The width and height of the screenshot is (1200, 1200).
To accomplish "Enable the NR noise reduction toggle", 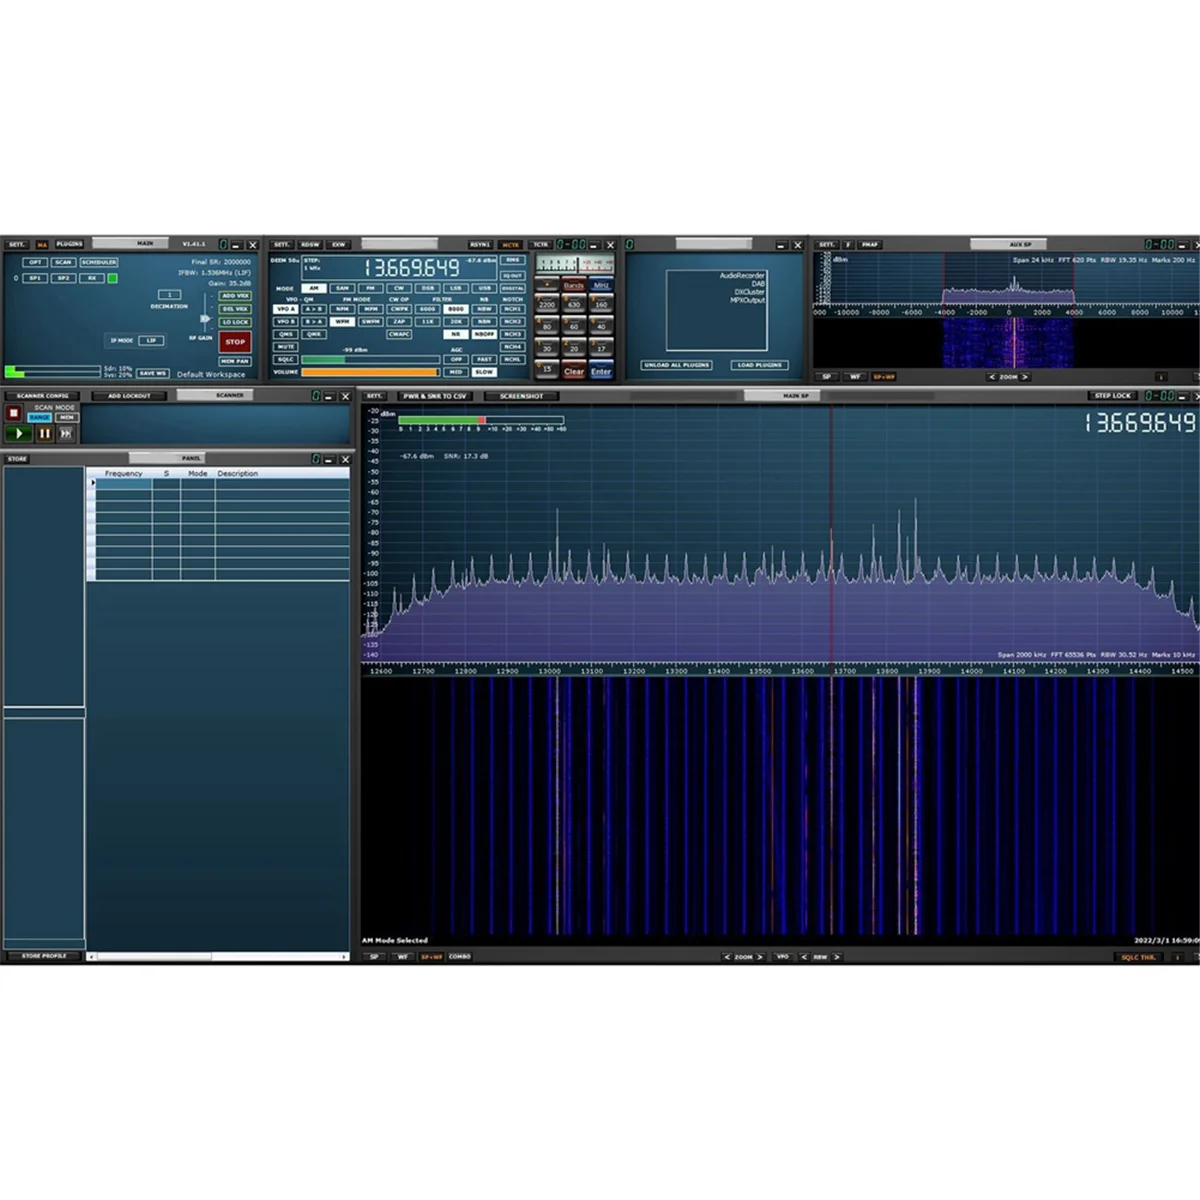I will pos(456,334).
